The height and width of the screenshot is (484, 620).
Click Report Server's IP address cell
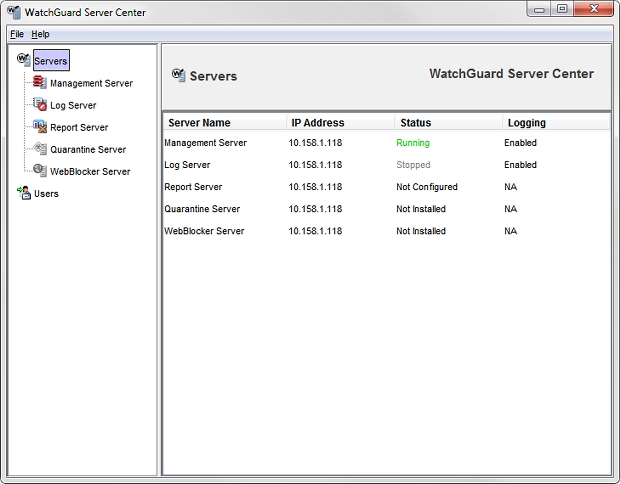(x=316, y=187)
